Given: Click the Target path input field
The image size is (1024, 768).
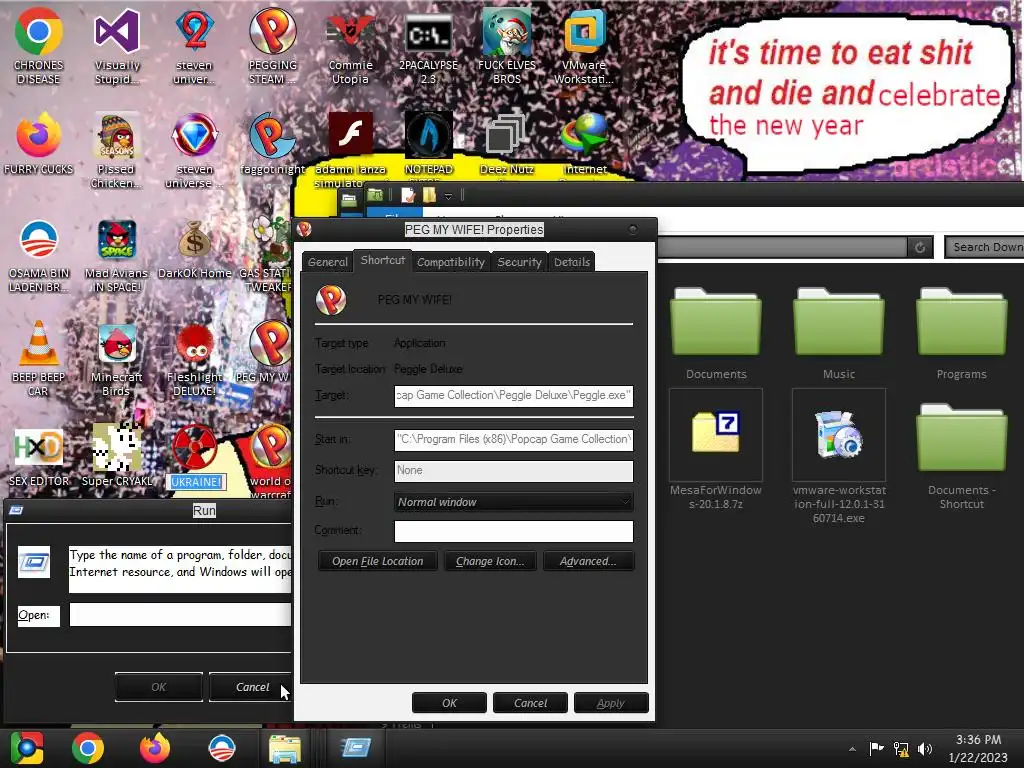Looking at the screenshot, I should (x=513, y=396).
